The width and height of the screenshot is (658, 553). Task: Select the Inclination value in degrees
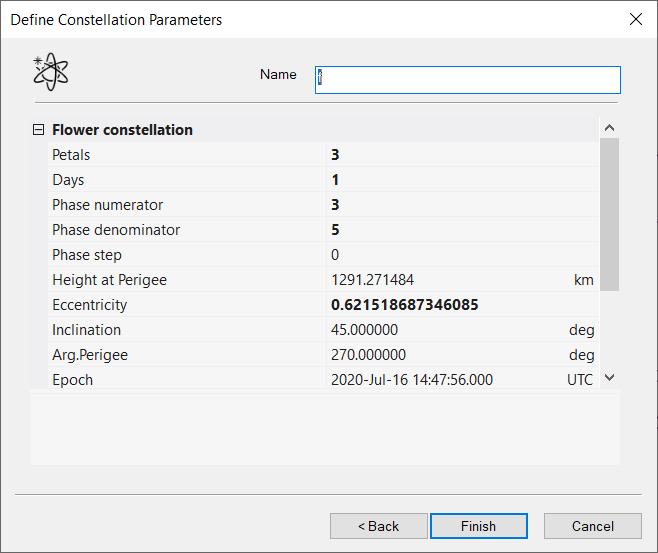click(x=440, y=330)
